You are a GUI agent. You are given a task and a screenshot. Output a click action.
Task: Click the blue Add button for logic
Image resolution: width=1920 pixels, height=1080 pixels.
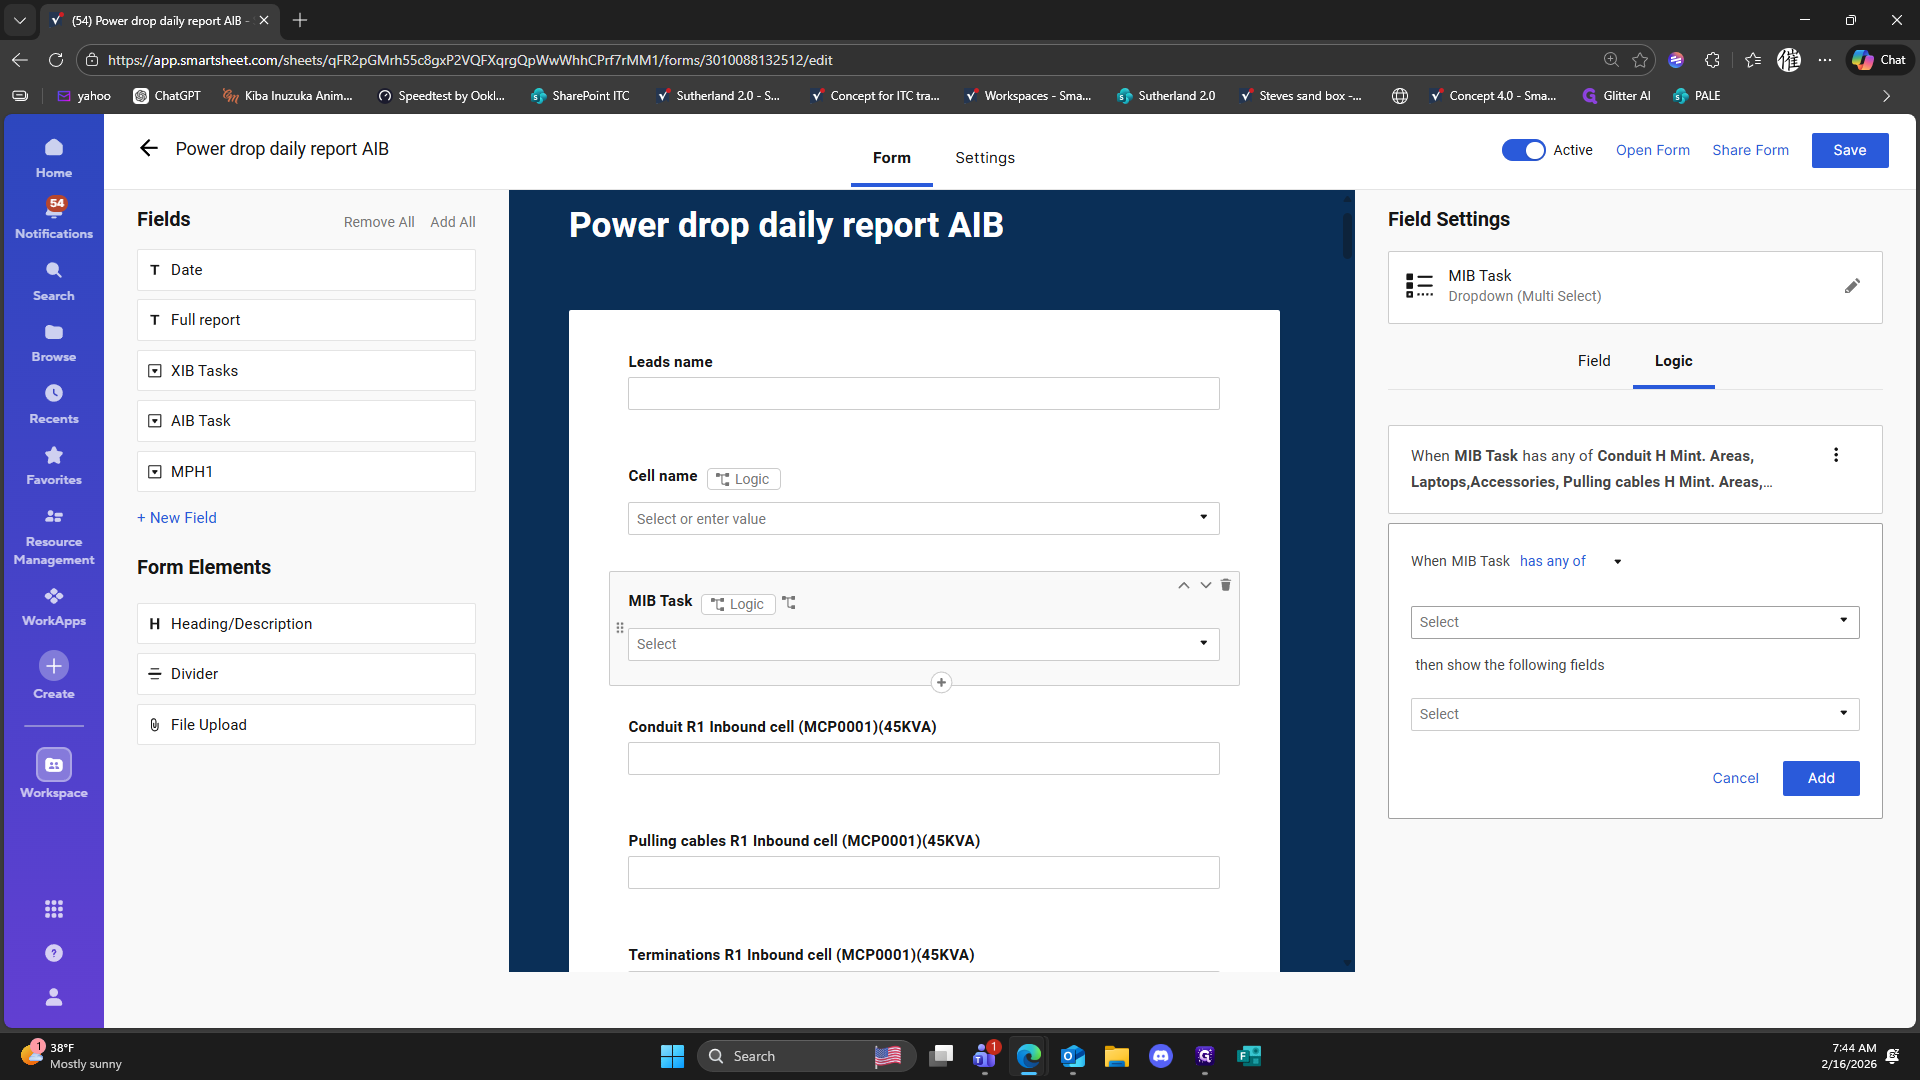click(1820, 778)
